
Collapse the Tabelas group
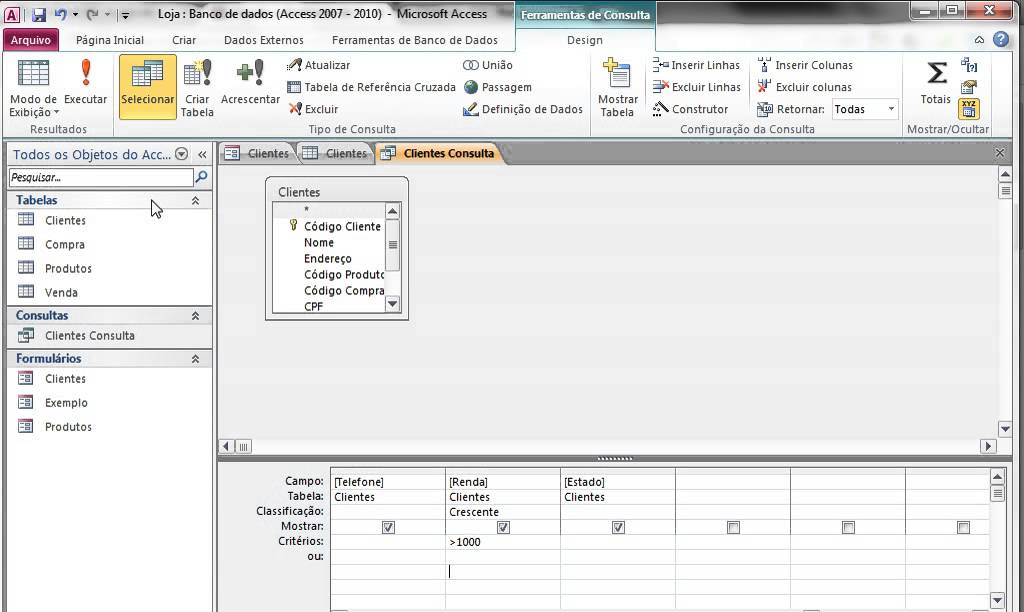click(x=195, y=201)
